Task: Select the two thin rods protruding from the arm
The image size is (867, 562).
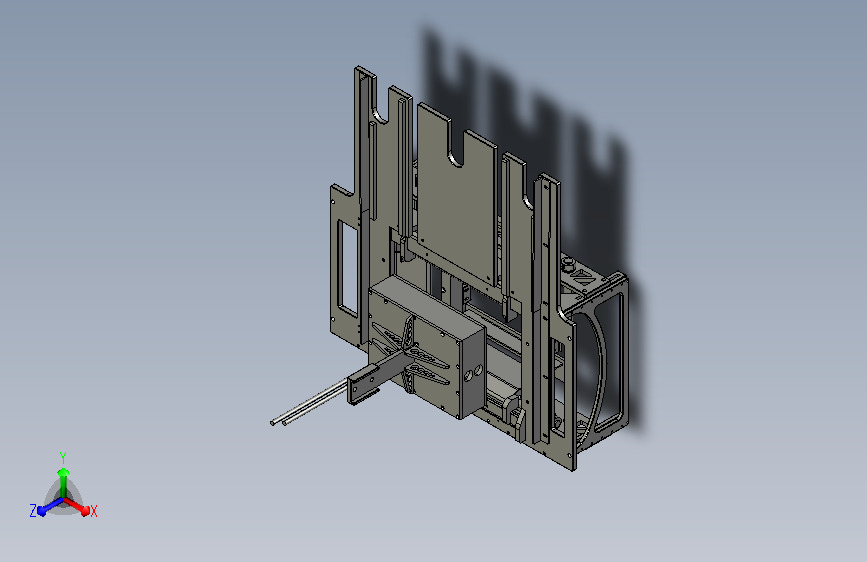Action: tap(308, 403)
